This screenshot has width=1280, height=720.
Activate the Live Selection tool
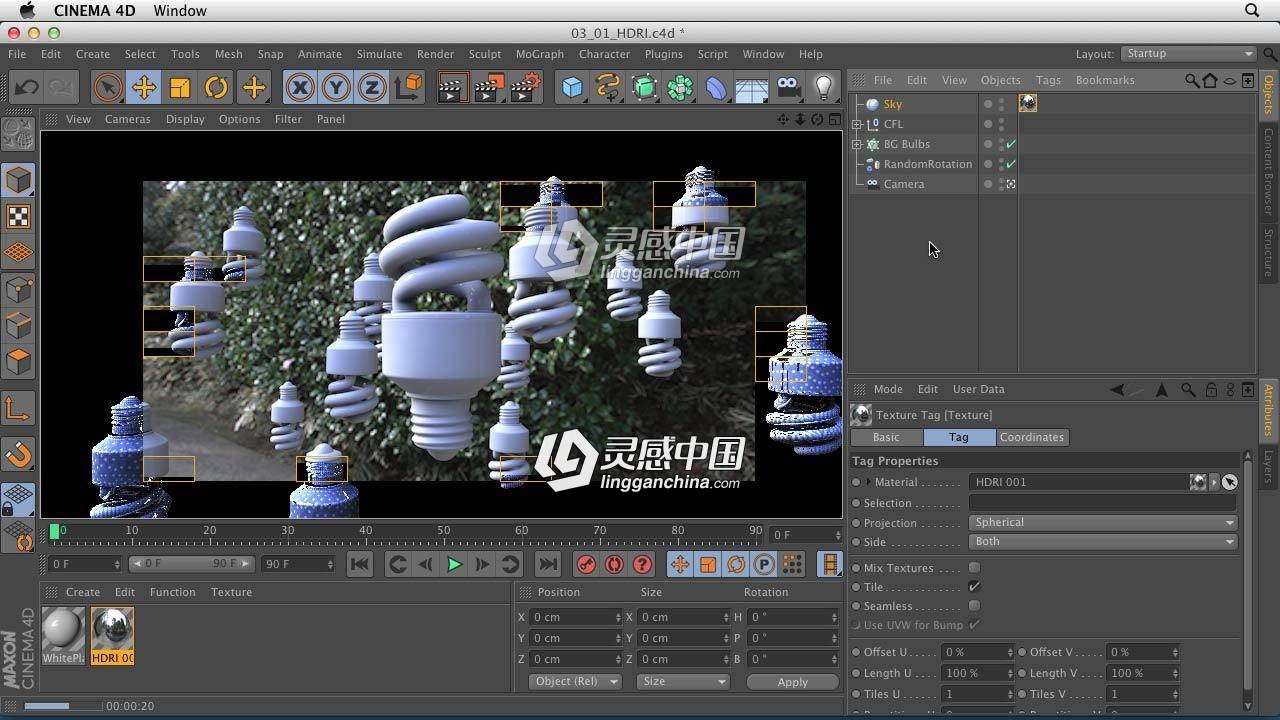pyautogui.click(x=108, y=87)
